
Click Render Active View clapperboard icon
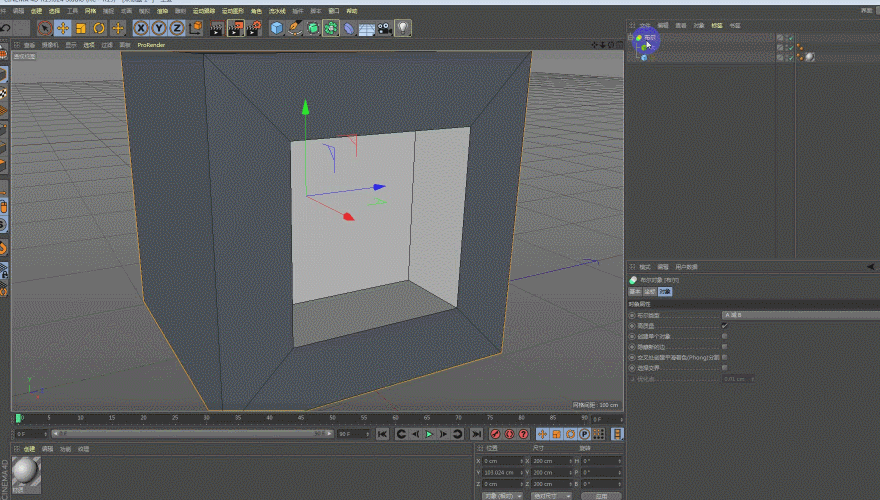(x=217, y=28)
